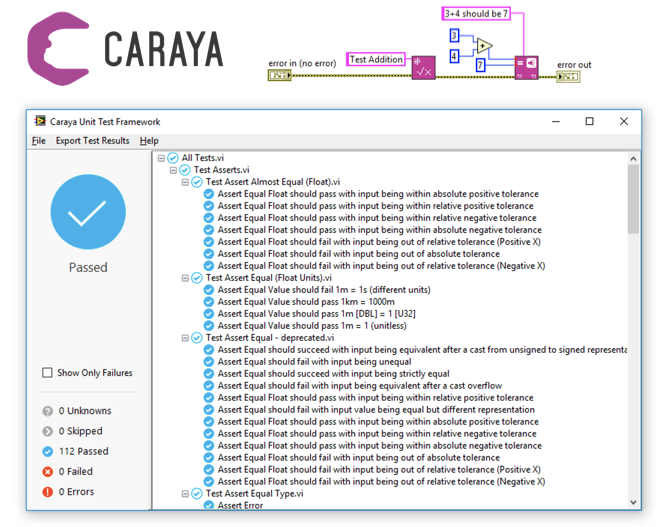The image size is (666, 527).
Task: Click the blue check icon beside 112 Passed
Action: tap(48, 451)
